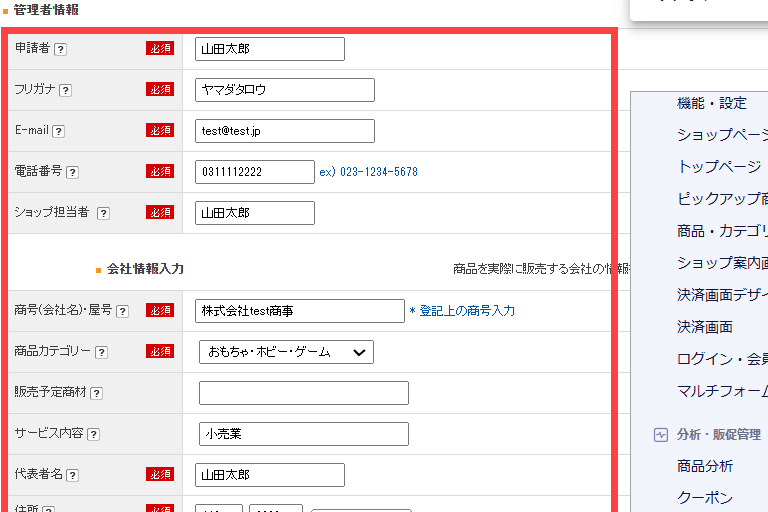Viewport: 768px width, 512px height.
Task: Select 商品・カテゴリー menu item
Action: [722, 231]
